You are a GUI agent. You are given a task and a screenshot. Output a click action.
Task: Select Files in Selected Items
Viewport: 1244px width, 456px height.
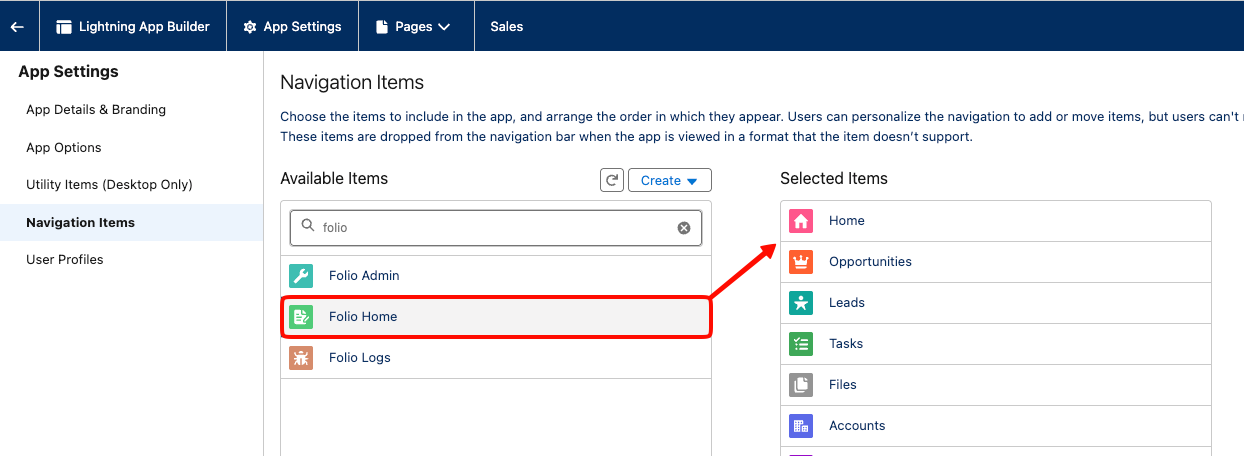pyautogui.click(x=996, y=385)
